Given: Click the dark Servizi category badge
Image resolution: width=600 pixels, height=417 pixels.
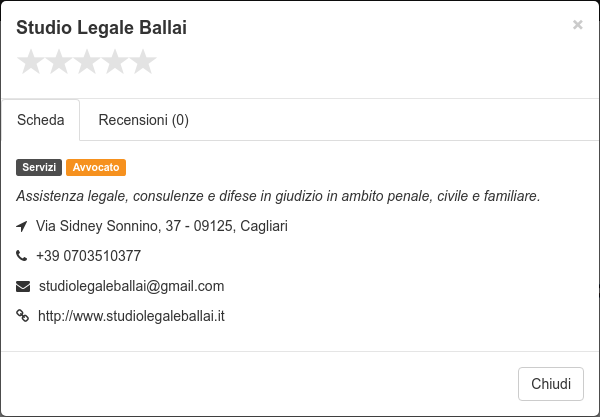Looking at the screenshot, I should click(x=39, y=167).
